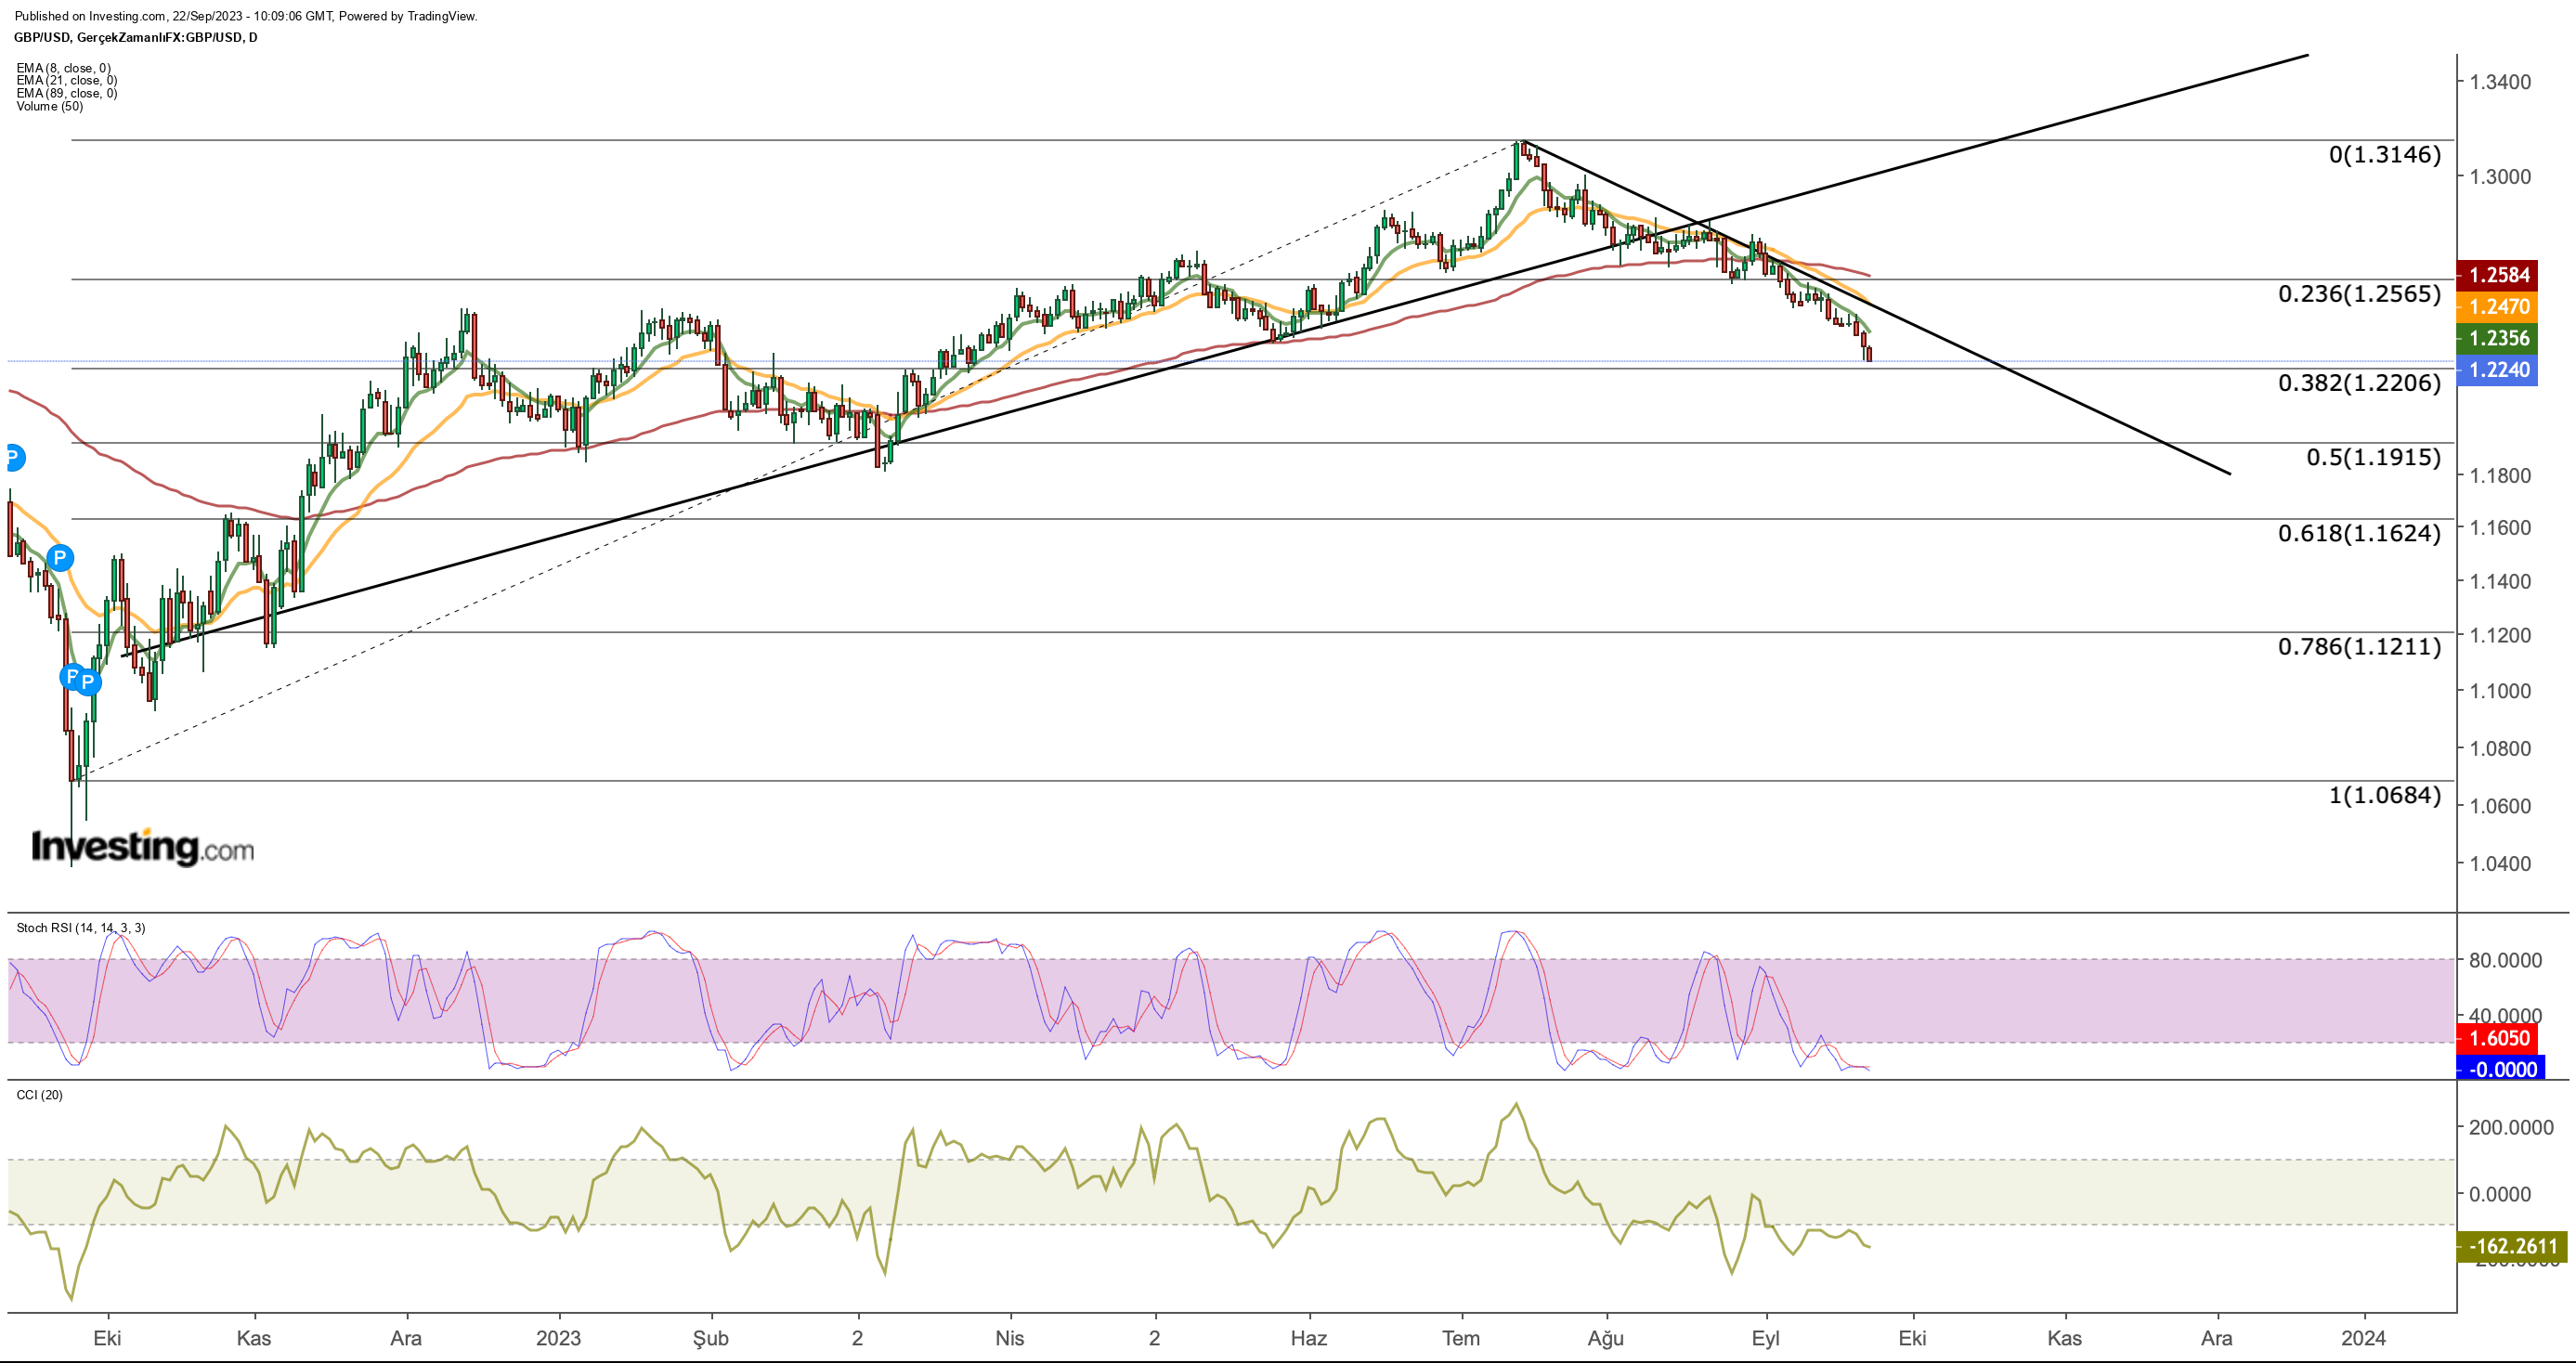Select the EMA (8, close, 0) indicator label
The height and width of the screenshot is (1363, 2576).
tap(63, 68)
